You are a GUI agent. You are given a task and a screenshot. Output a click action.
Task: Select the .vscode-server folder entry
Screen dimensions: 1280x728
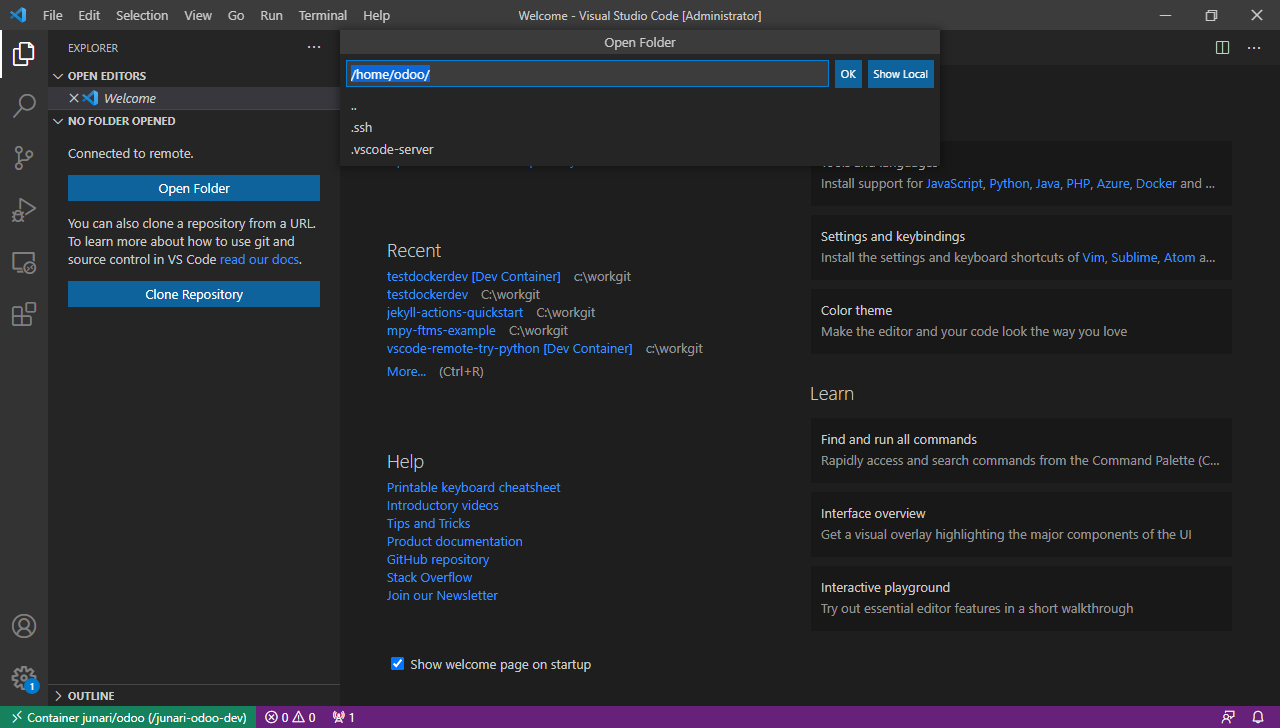(640, 150)
